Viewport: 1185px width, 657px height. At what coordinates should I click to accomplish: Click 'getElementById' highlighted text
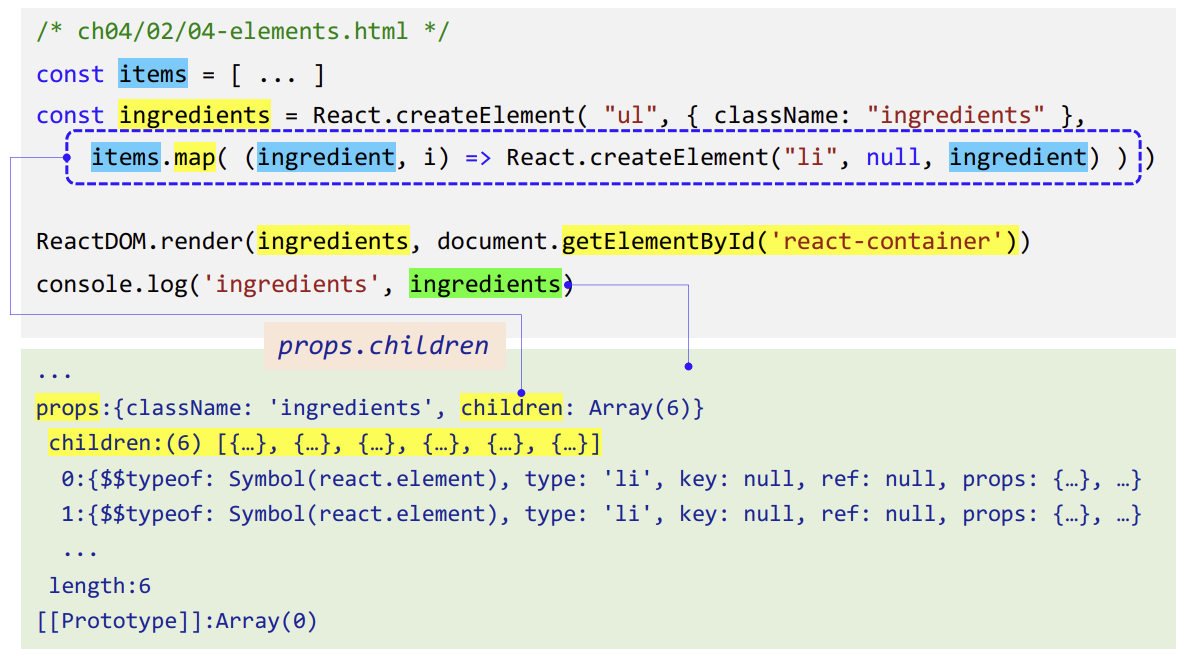pyautogui.click(x=657, y=241)
